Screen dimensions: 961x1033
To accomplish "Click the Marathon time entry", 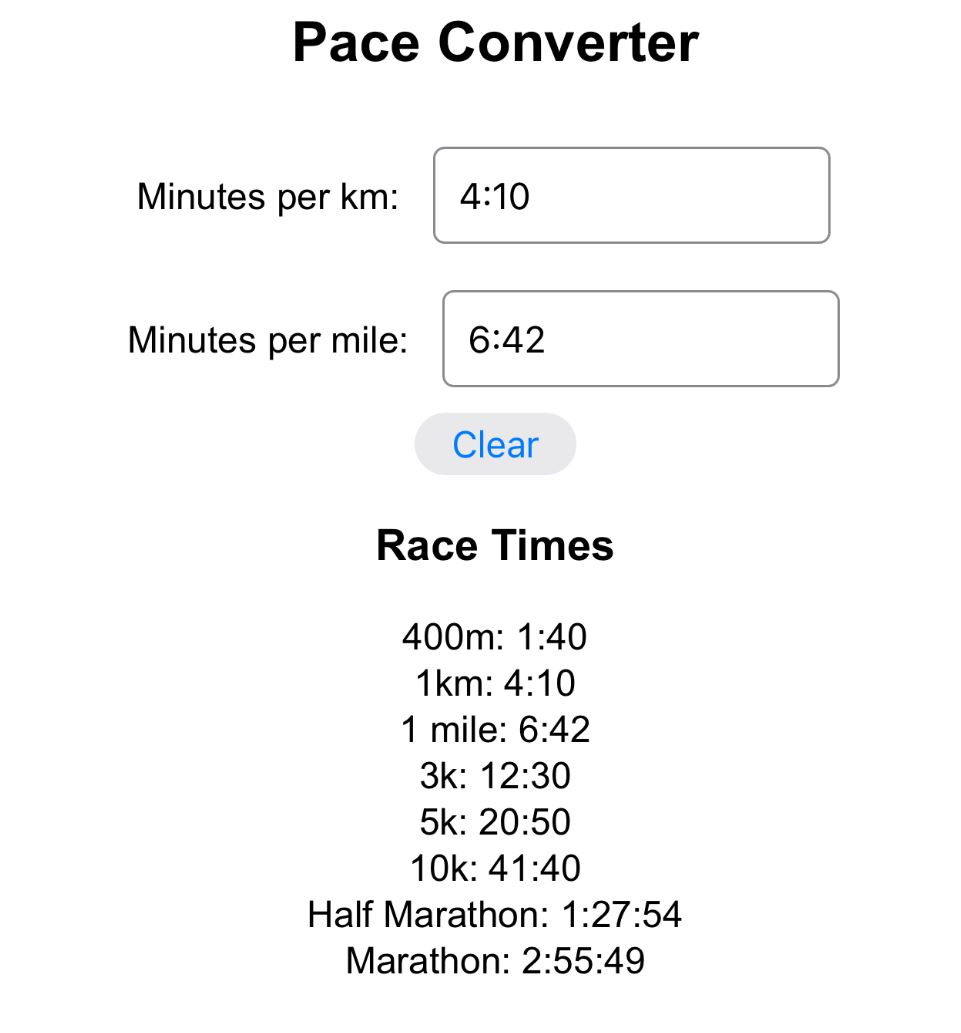I will [494, 959].
